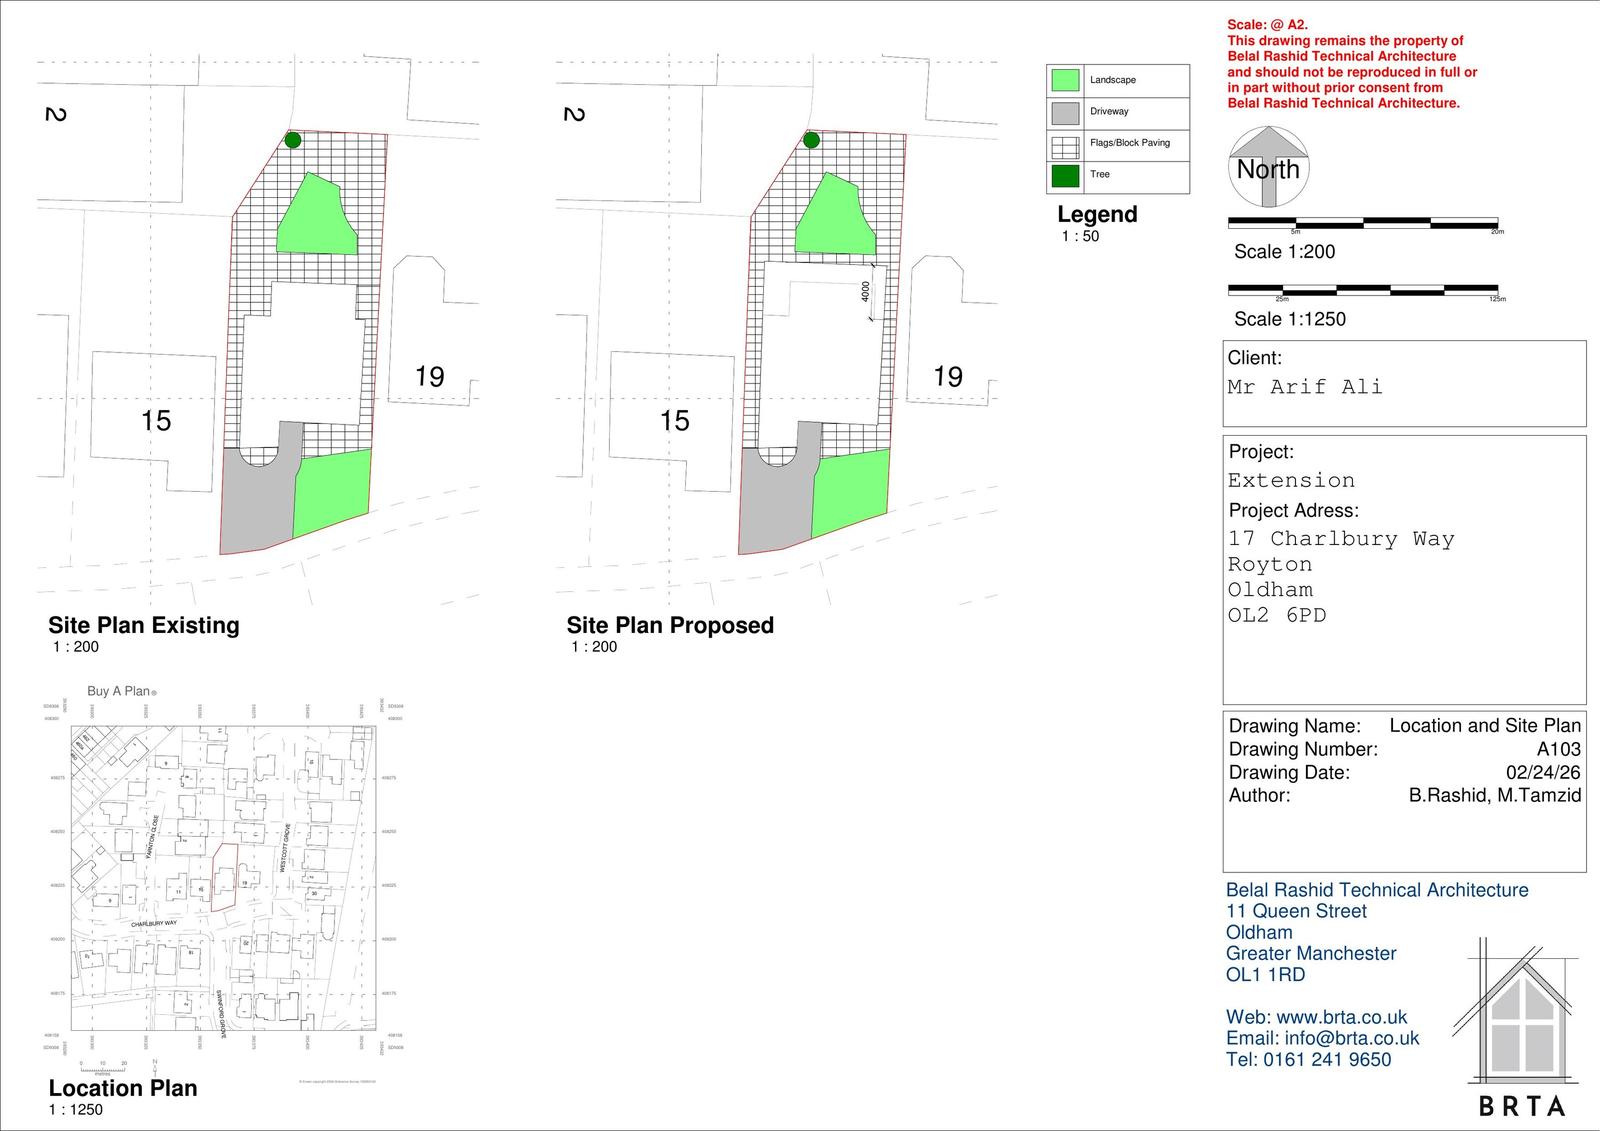Click the drawing number A103
The image size is (1600, 1131).
(1558, 749)
